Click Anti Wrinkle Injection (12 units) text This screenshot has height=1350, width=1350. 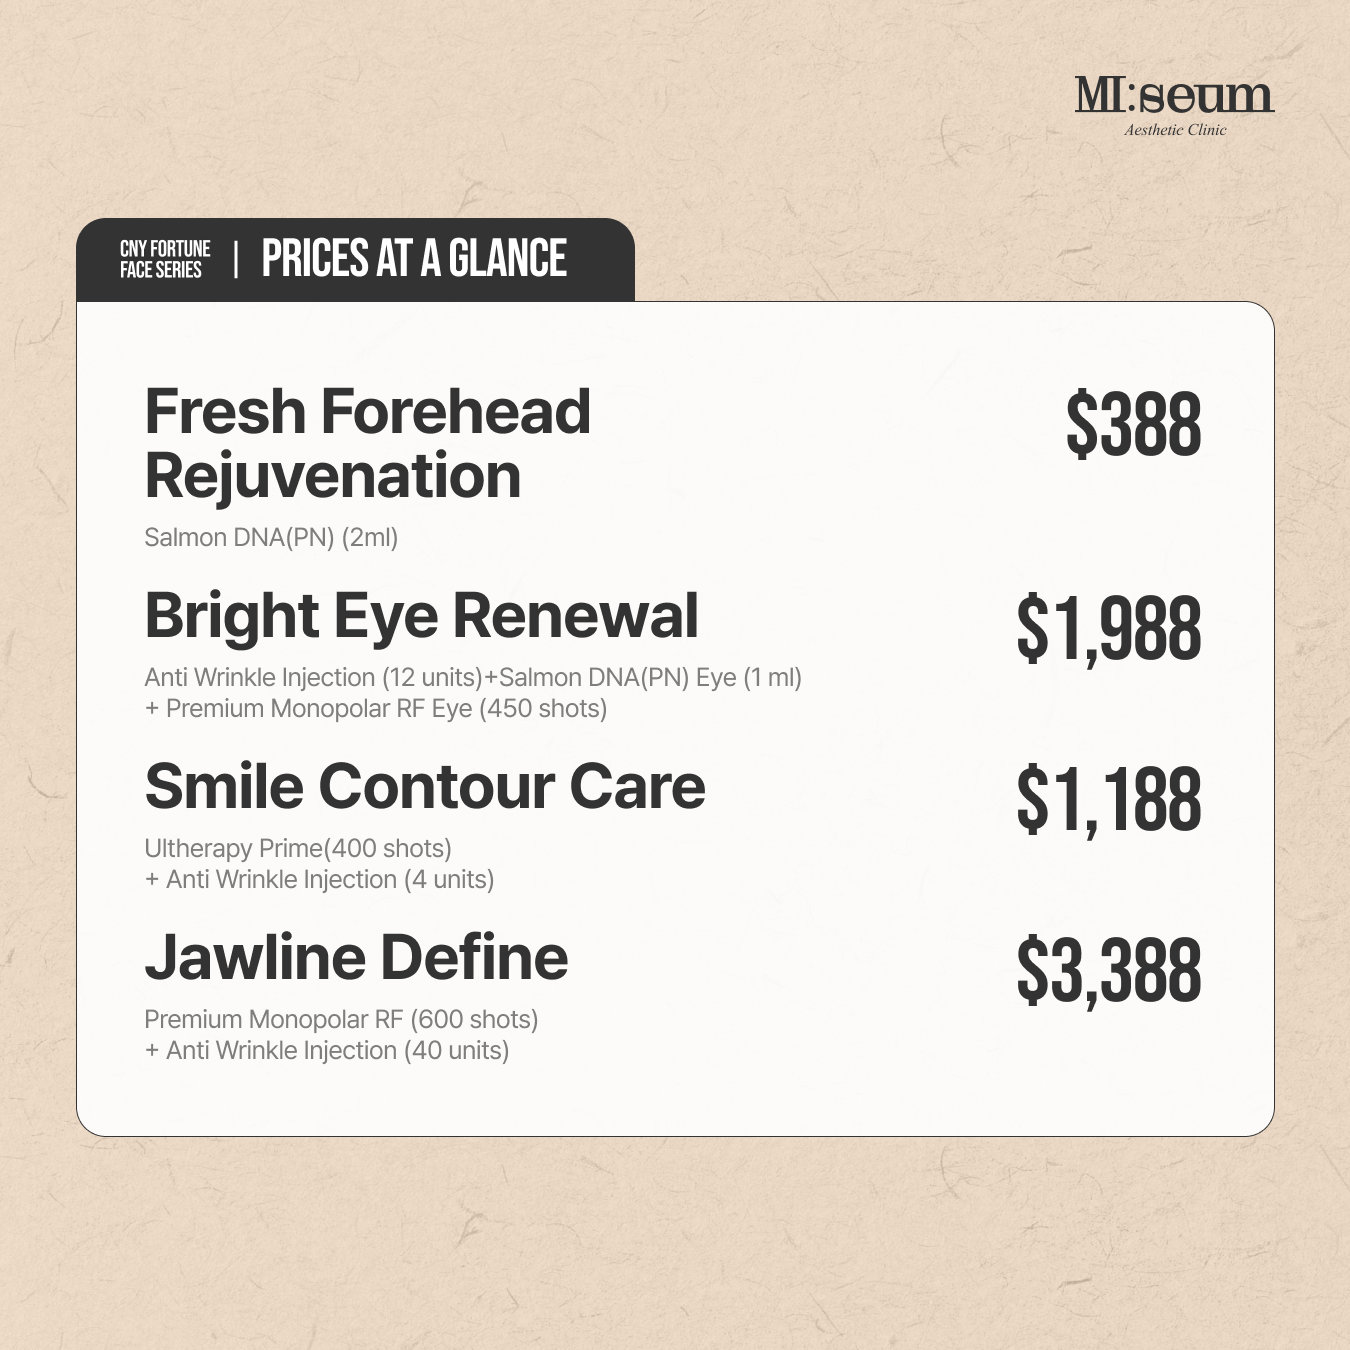(313, 677)
